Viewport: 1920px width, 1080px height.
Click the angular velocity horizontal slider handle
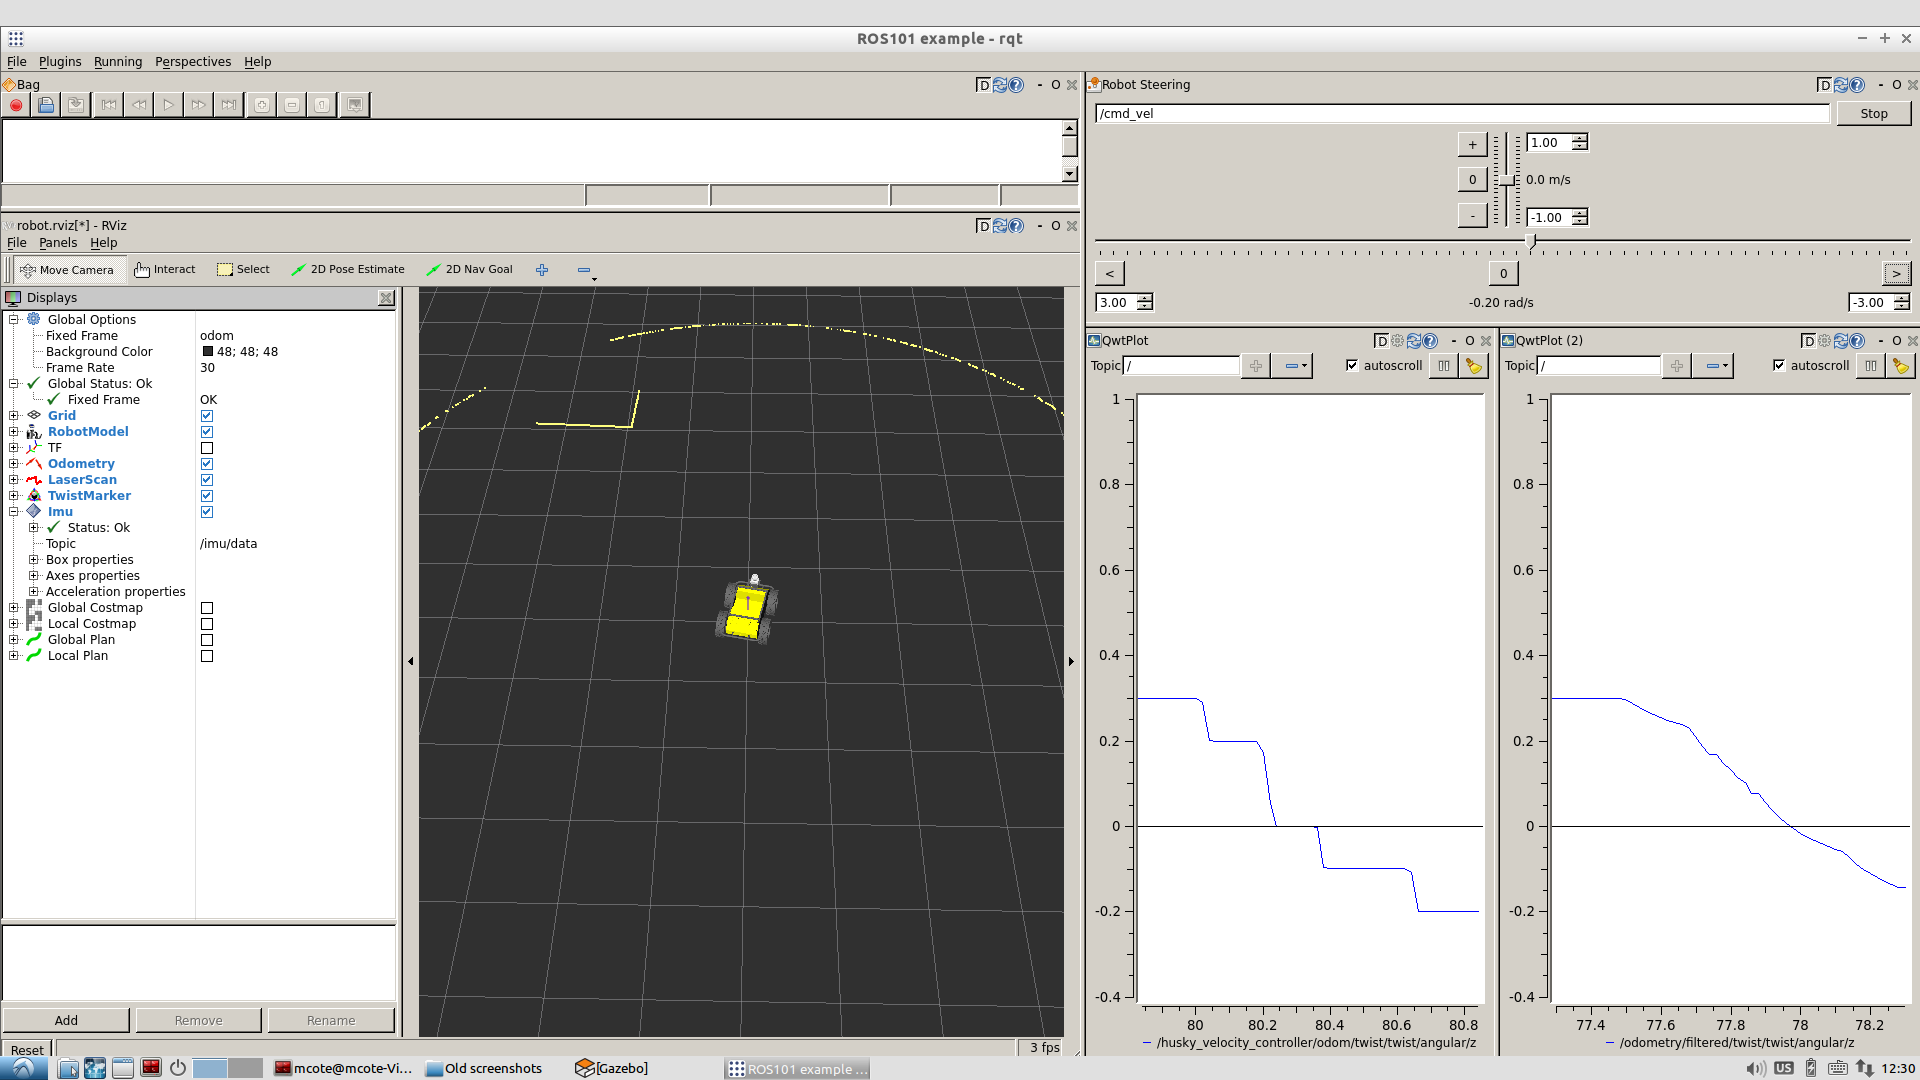coord(1530,241)
